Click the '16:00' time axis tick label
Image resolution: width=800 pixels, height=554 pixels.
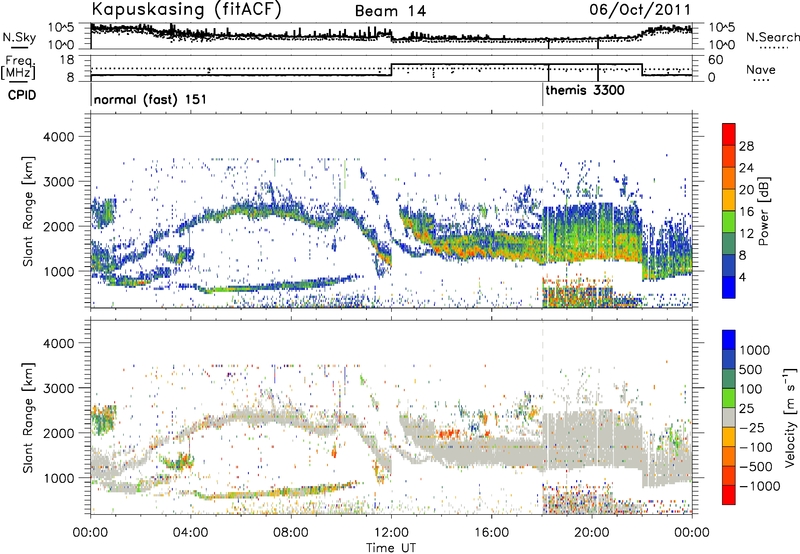pyautogui.click(x=491, y=533)
